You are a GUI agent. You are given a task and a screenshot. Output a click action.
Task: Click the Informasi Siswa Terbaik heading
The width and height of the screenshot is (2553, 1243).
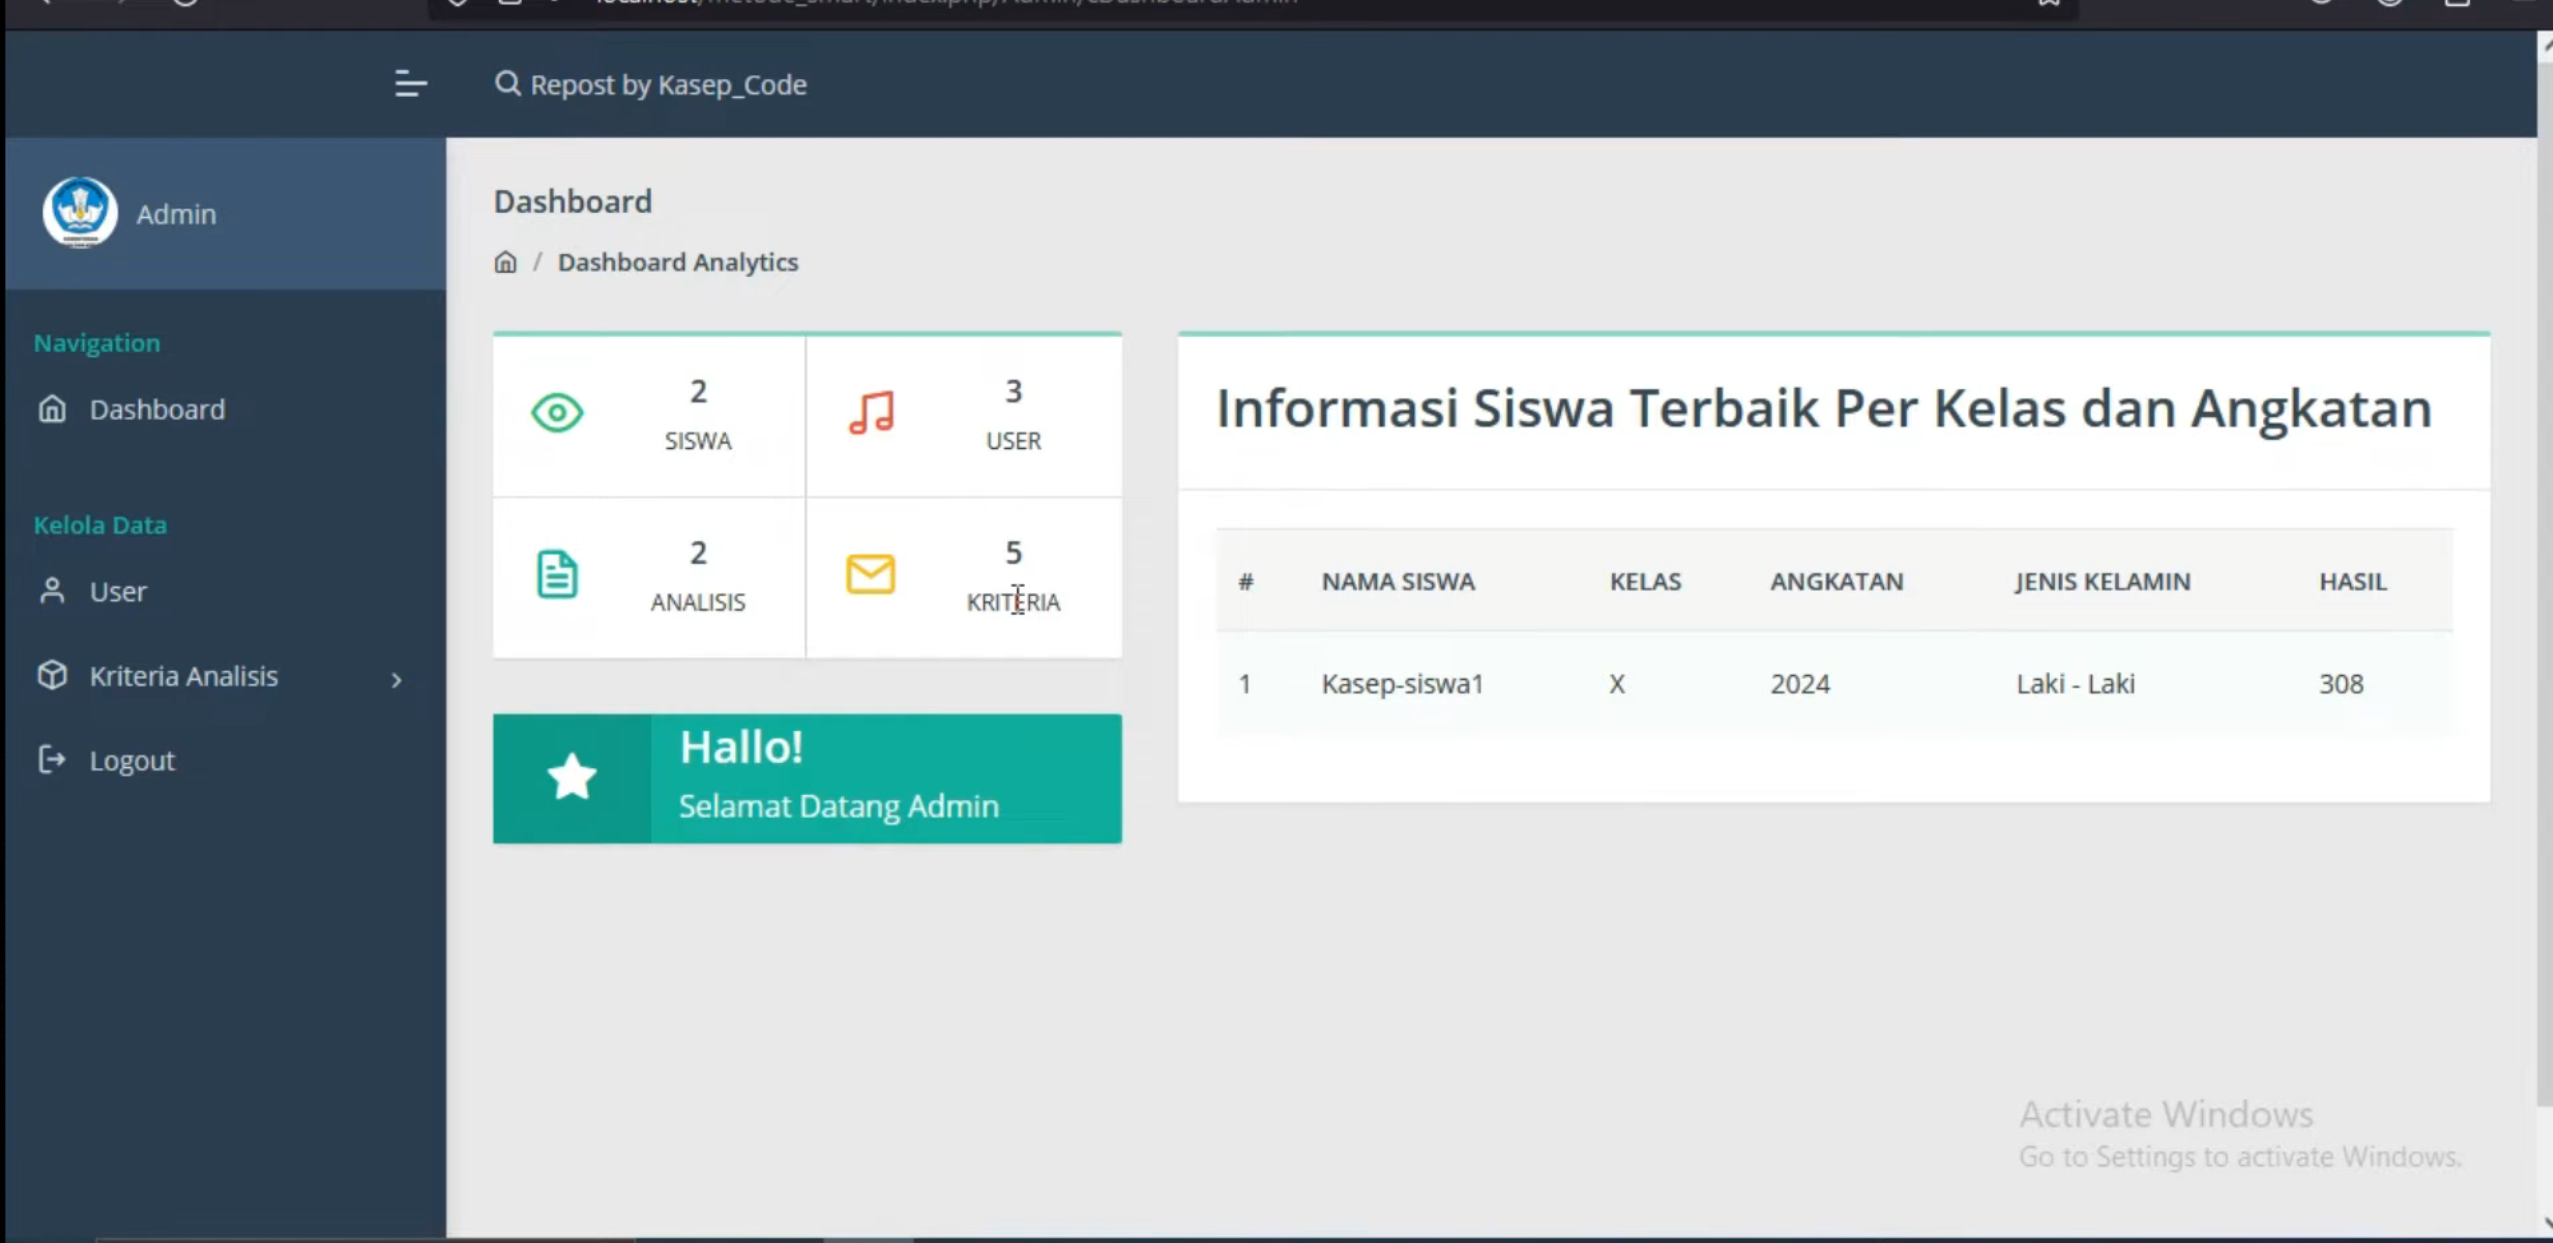[1824, 408]
